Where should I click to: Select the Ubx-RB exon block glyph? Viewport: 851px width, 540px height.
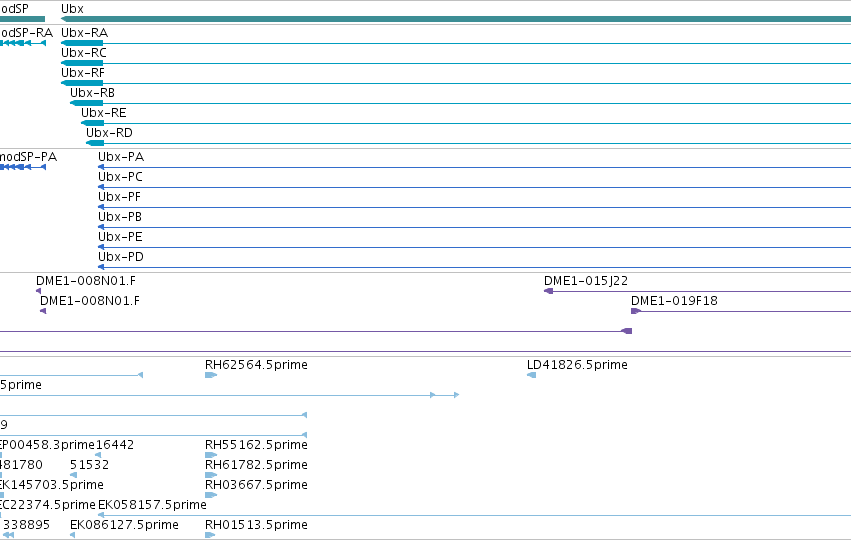tap(86, 103)
